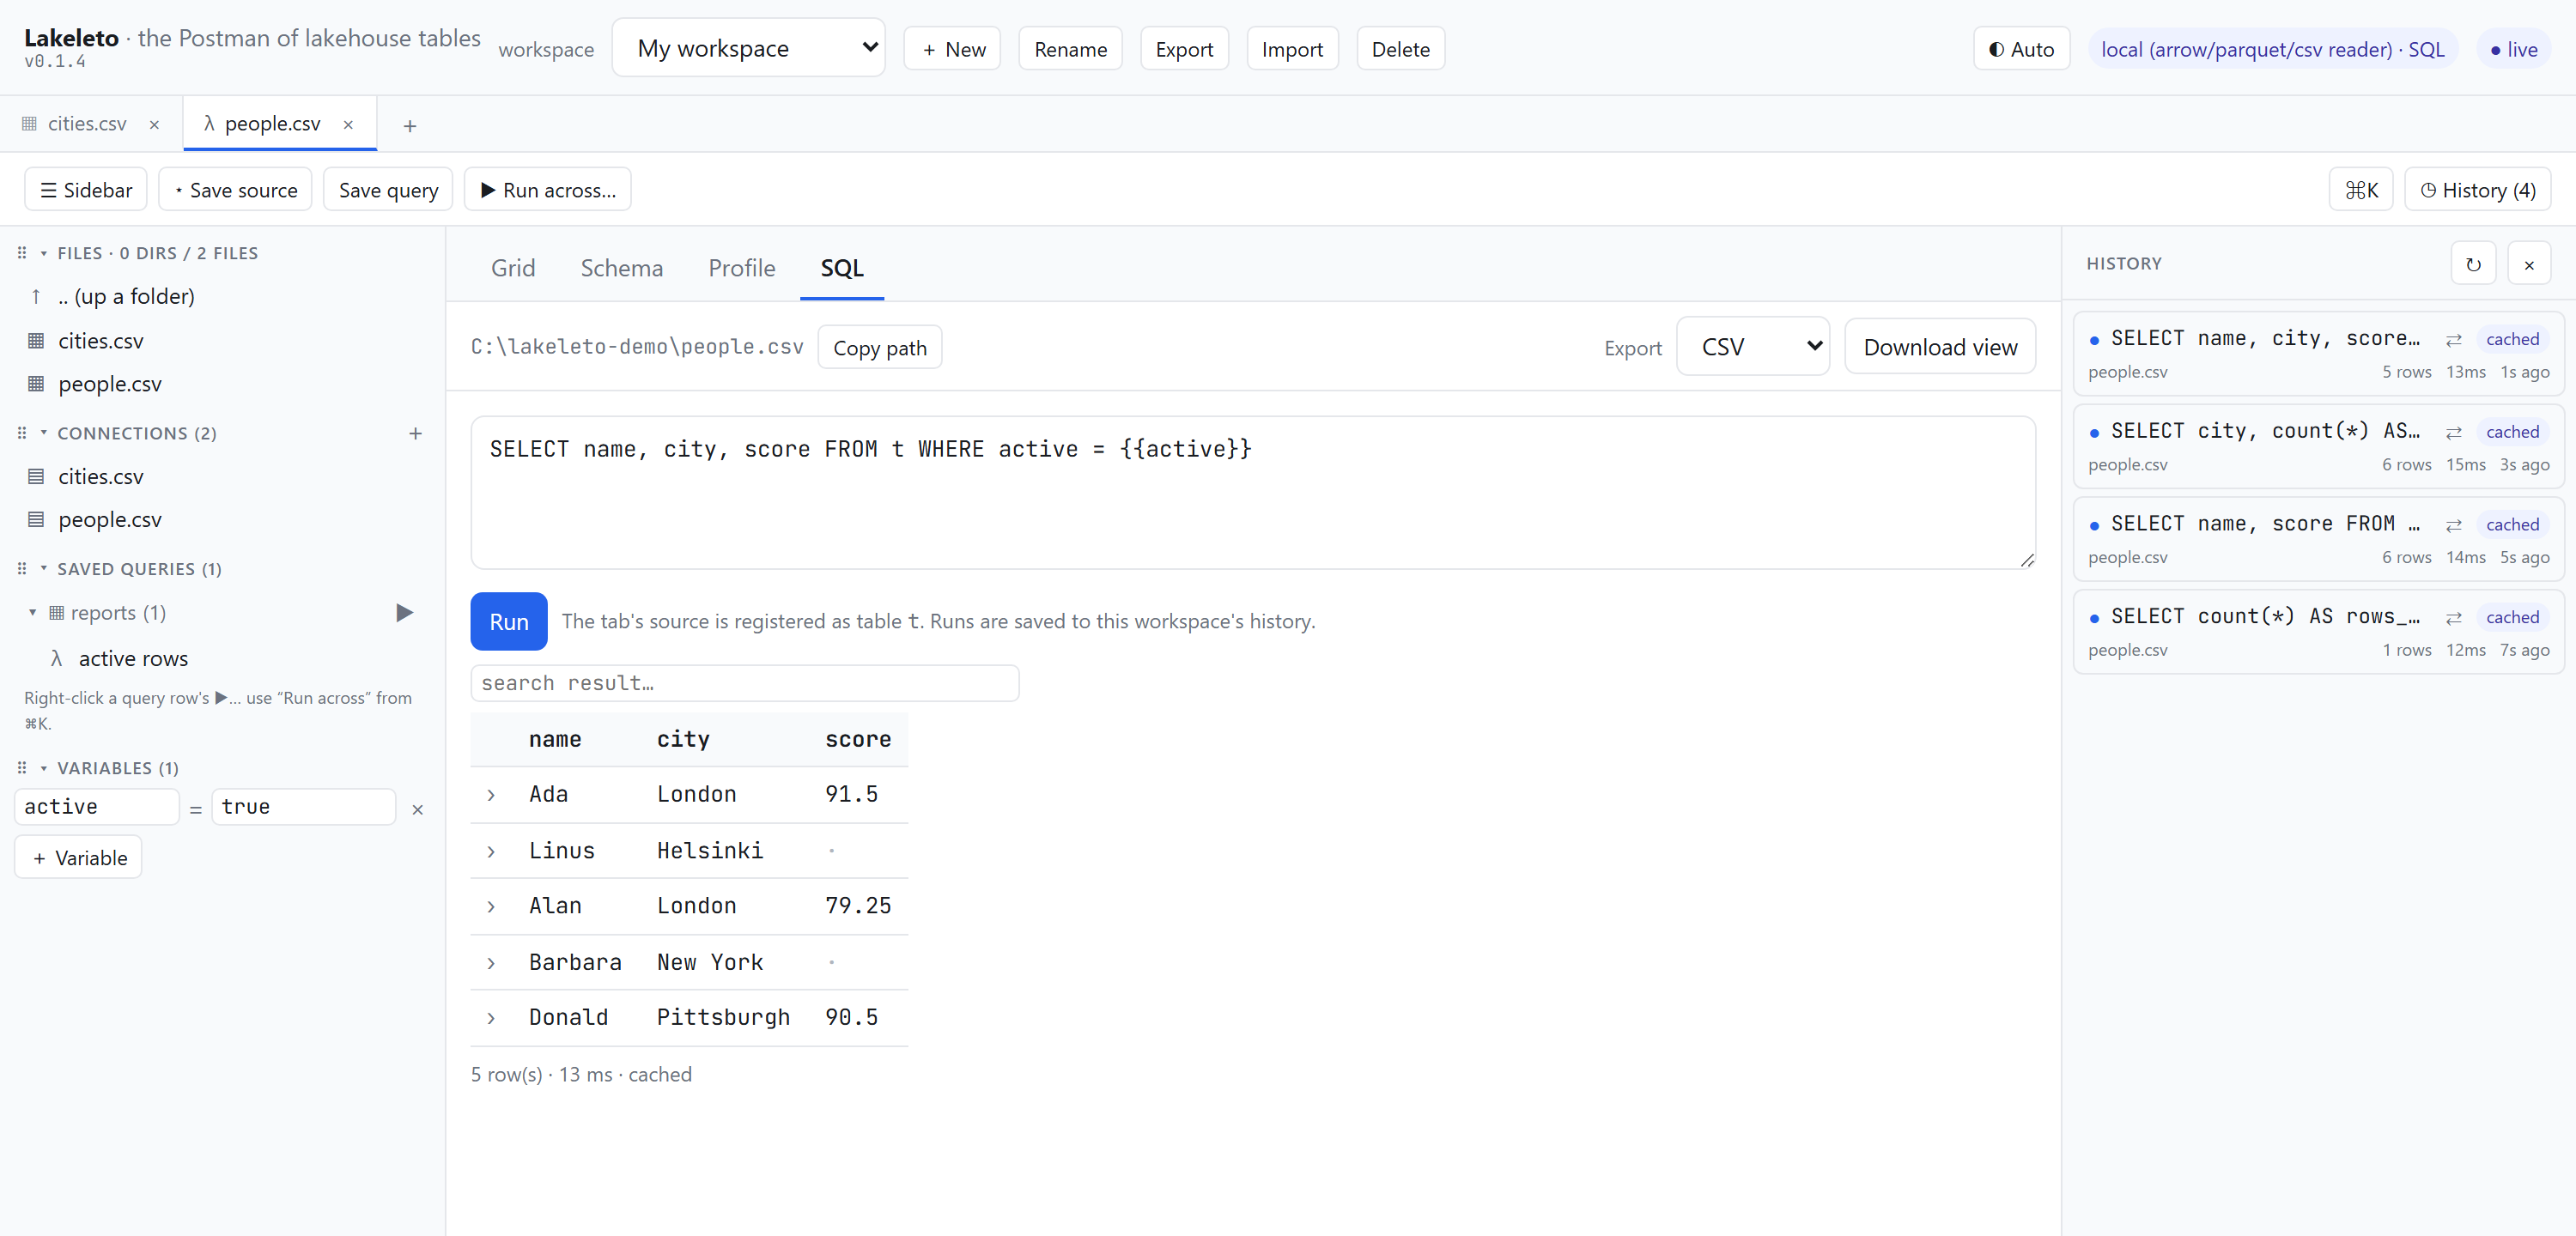Click the Copy path button
This screenshot has height=1236, width=2576.
click(880, 347)
